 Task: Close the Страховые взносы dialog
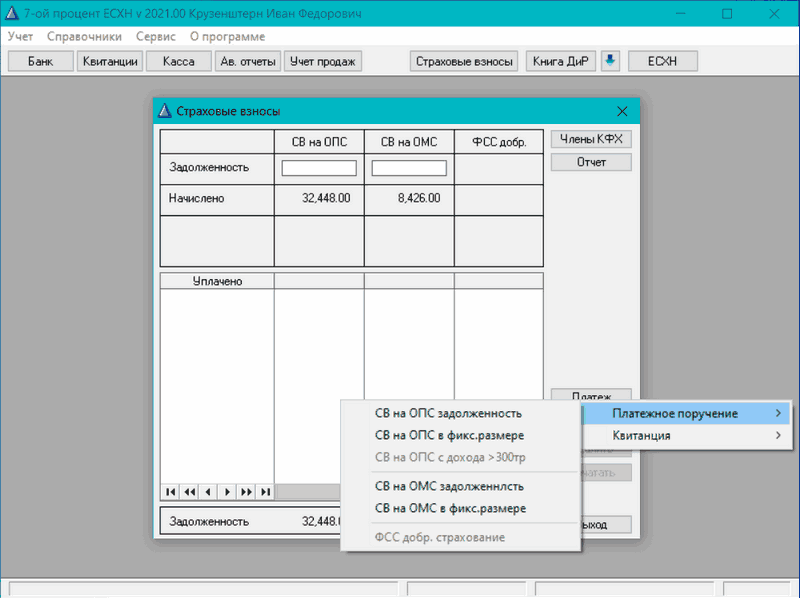(622, 111)
